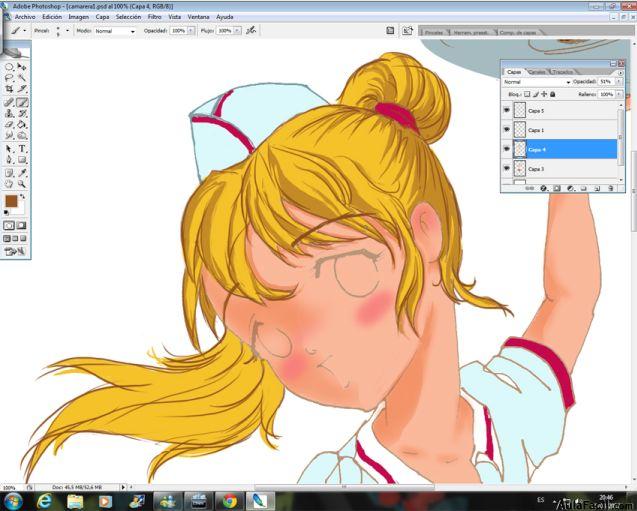Open Flujo arrow in options bar
The image size is (637, 511).
click(237, 30)
